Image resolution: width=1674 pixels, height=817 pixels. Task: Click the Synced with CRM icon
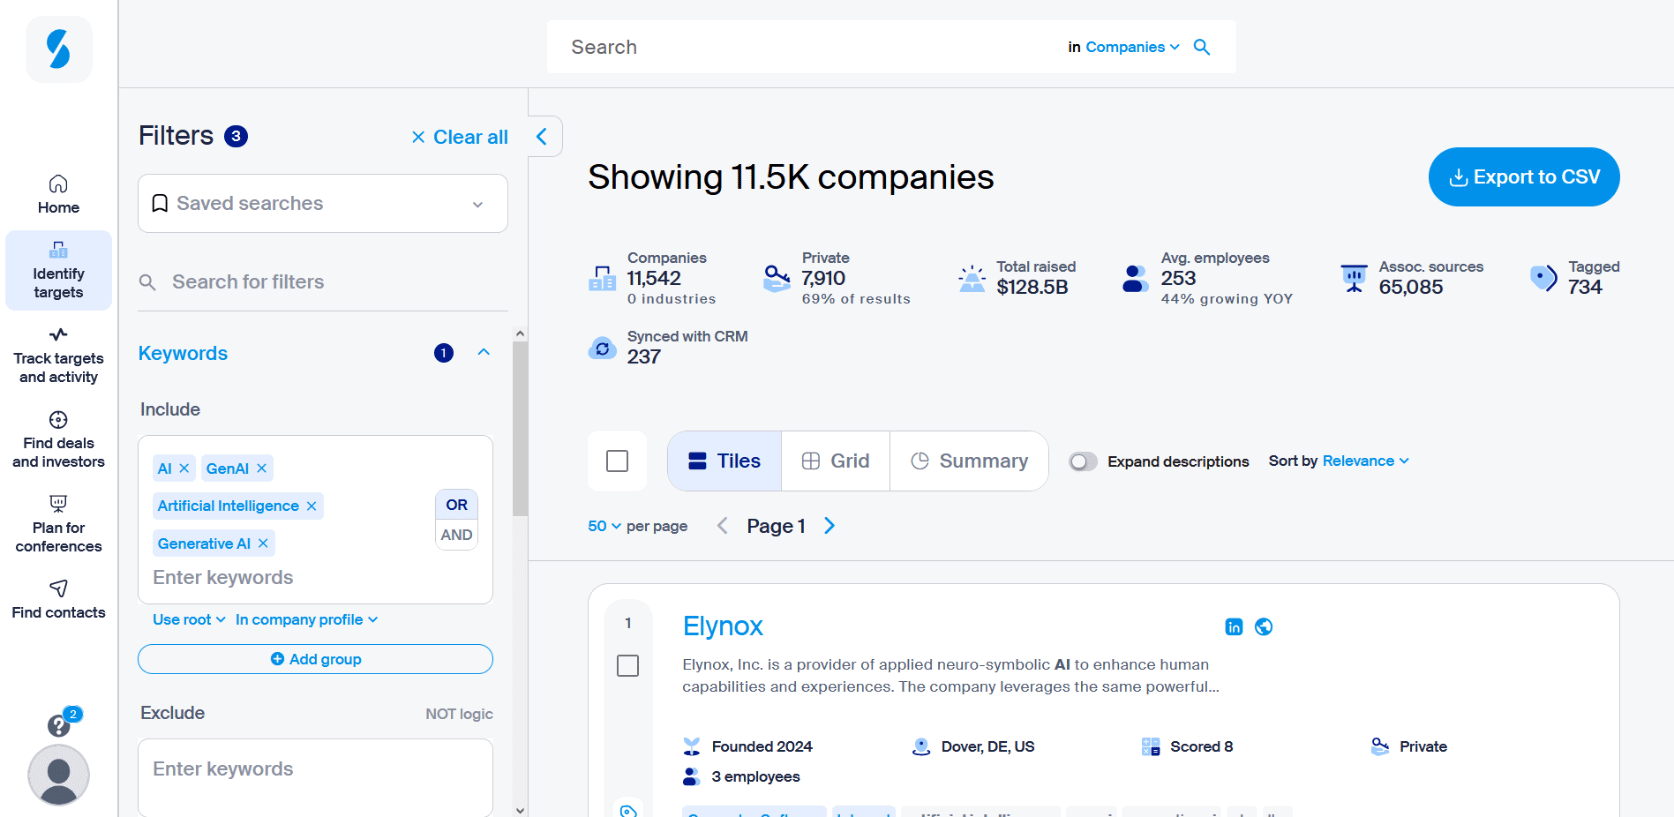coord(602,348)
